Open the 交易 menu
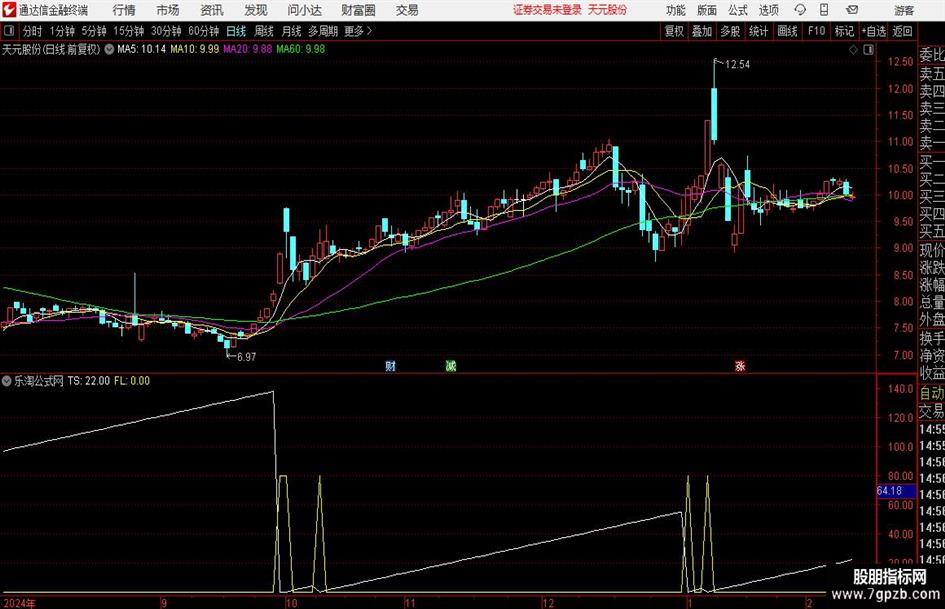 point(407,10)
